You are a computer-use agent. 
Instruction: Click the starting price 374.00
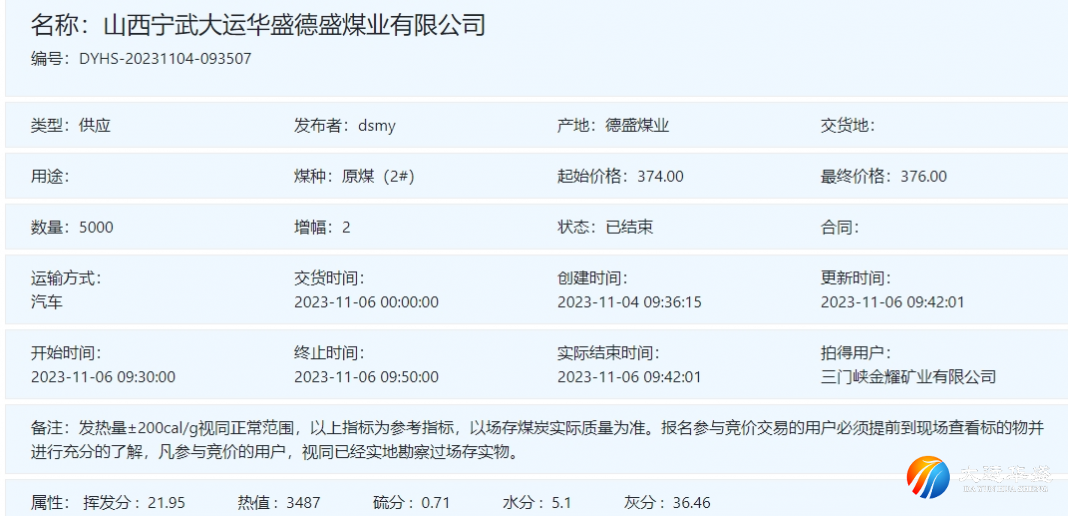click(x=661, y=177)
